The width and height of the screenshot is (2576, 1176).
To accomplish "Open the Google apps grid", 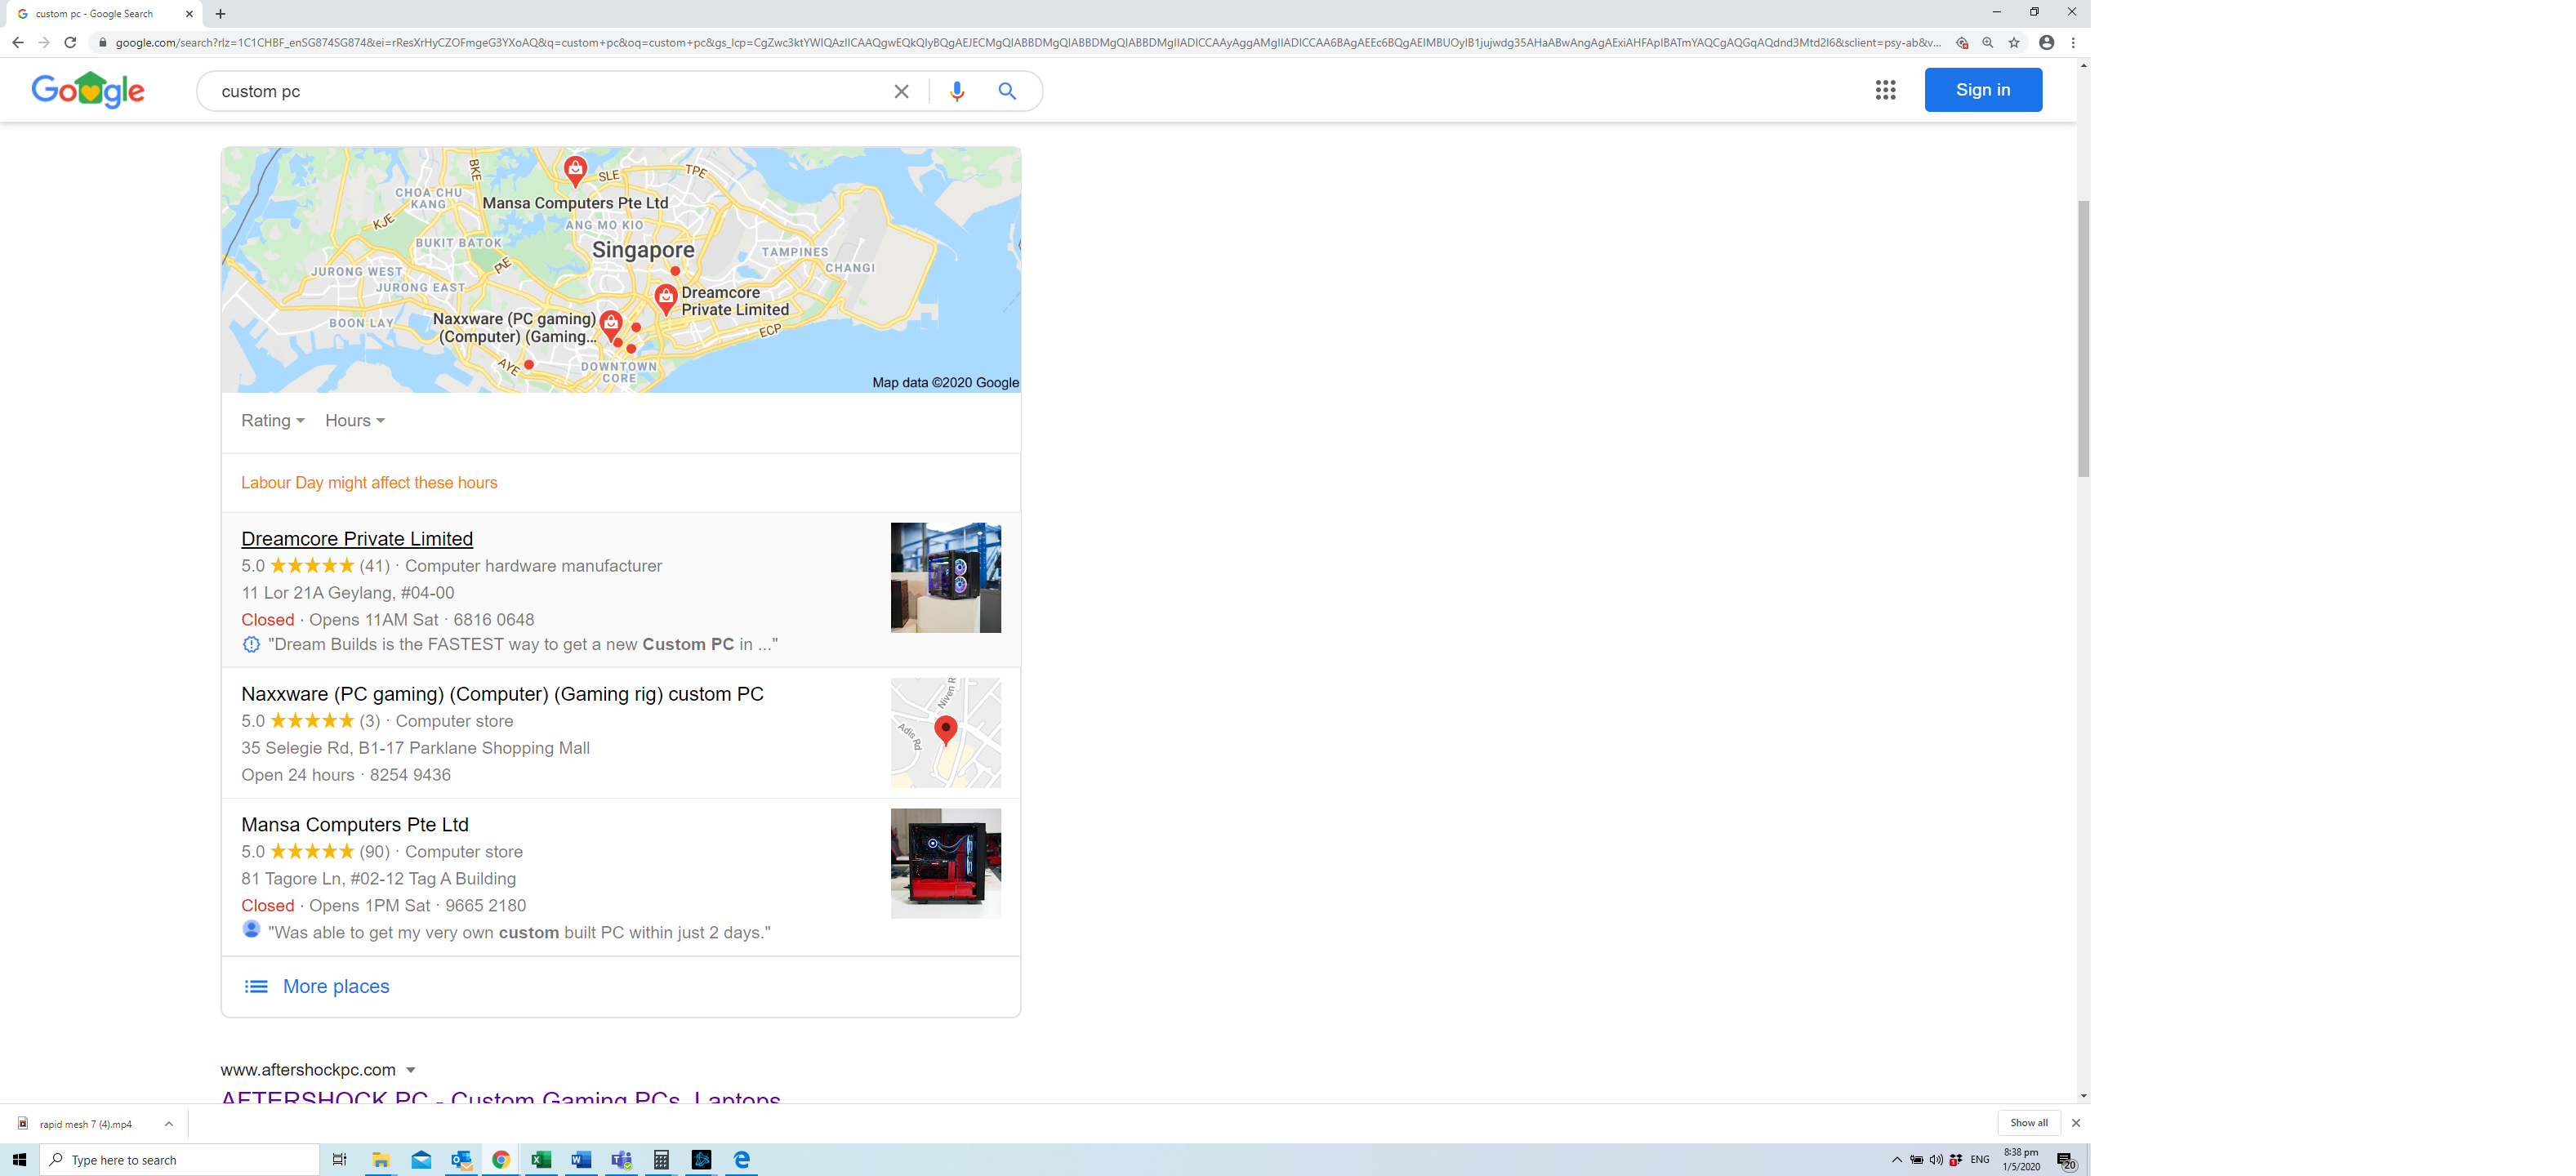I will tap(1884, 90).
